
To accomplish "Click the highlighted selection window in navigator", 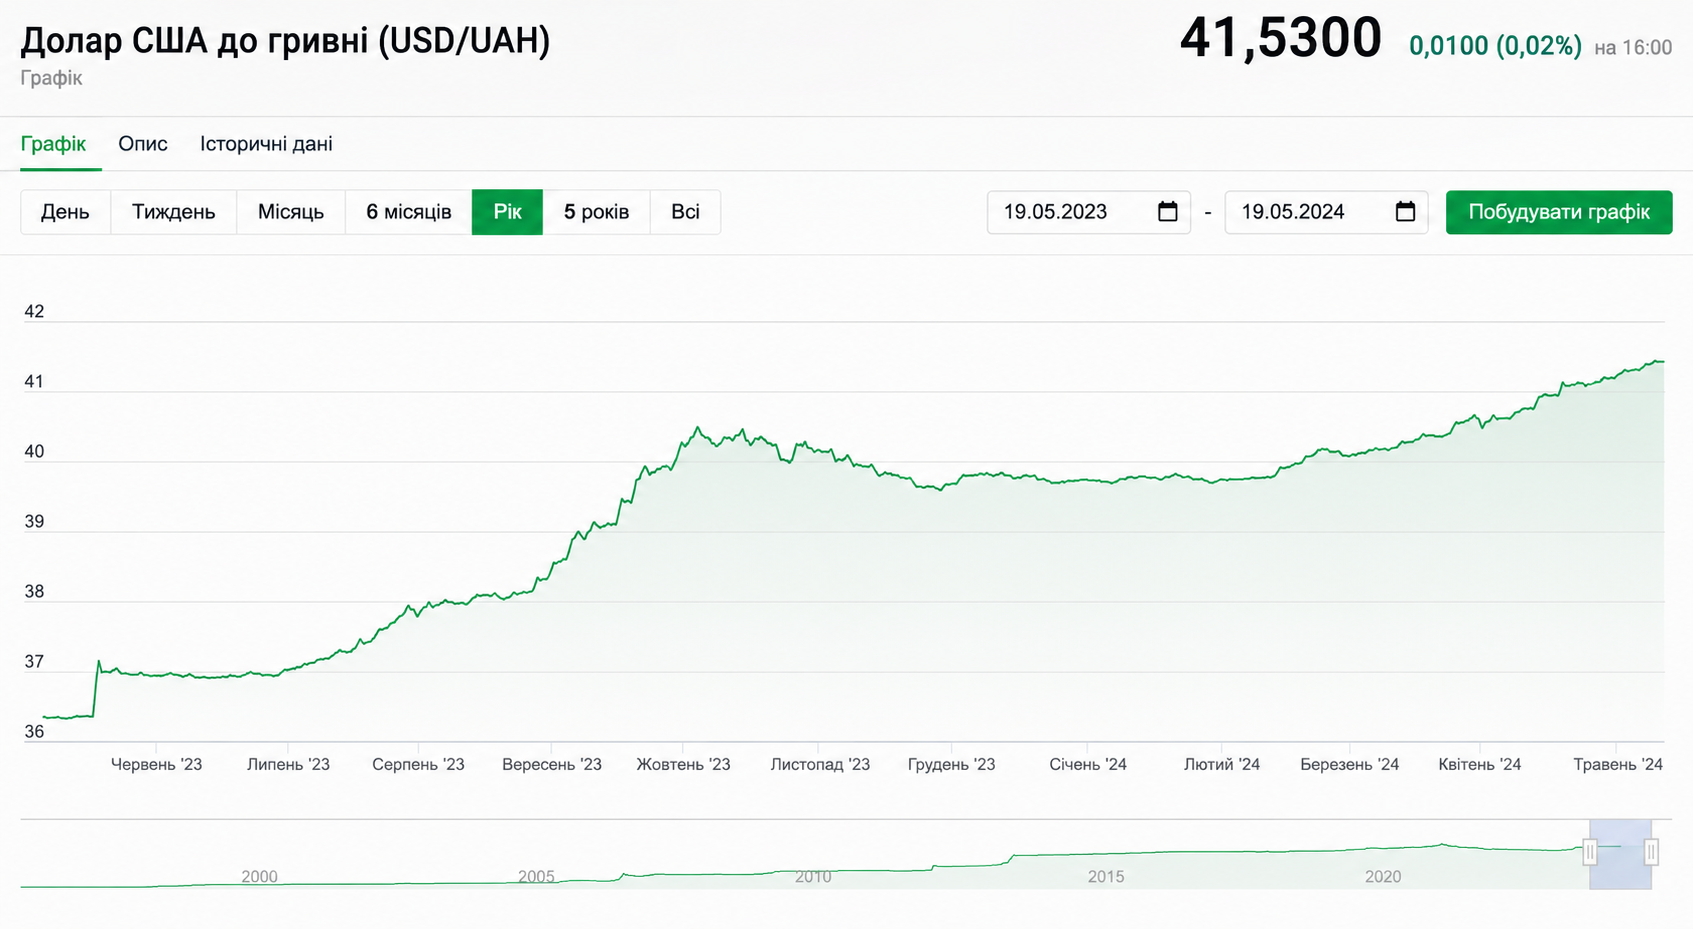I will pyautogui.click(x=1620, y=854).
